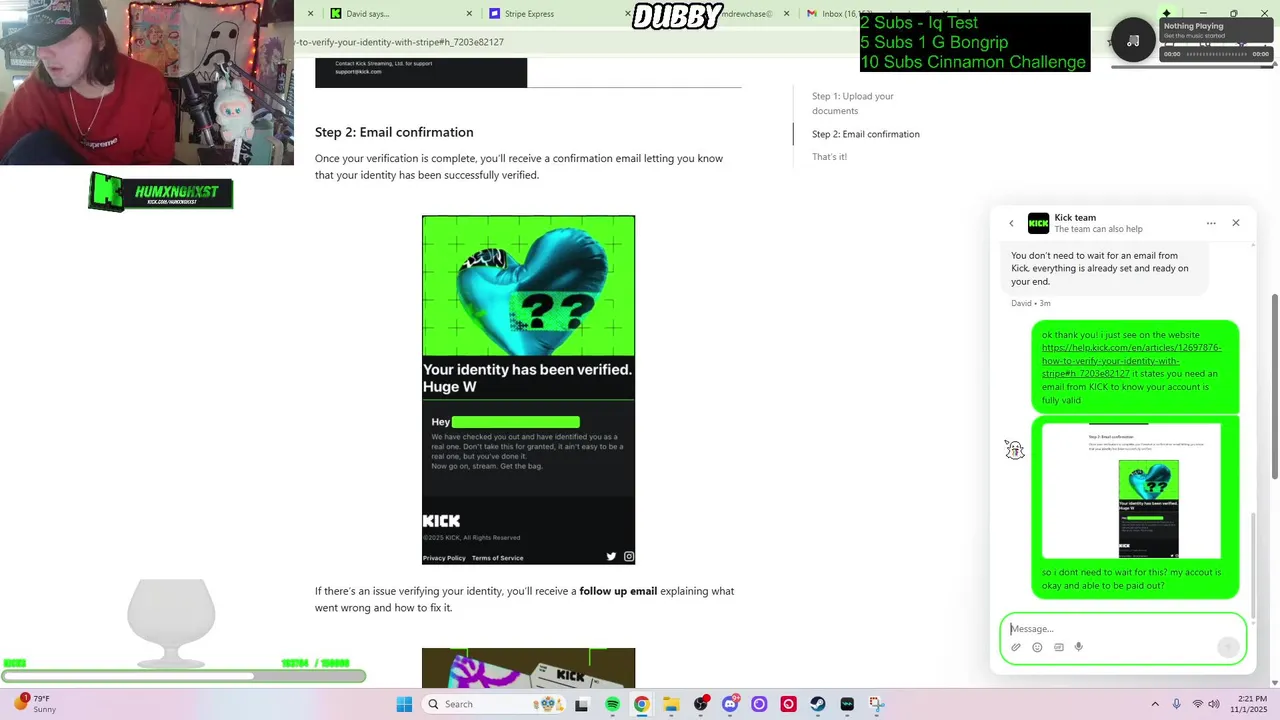The height and width of the screenshot is (720, 1280).
Task: Jump to Step 2: Email confirmation section
Action: [866, 134]
